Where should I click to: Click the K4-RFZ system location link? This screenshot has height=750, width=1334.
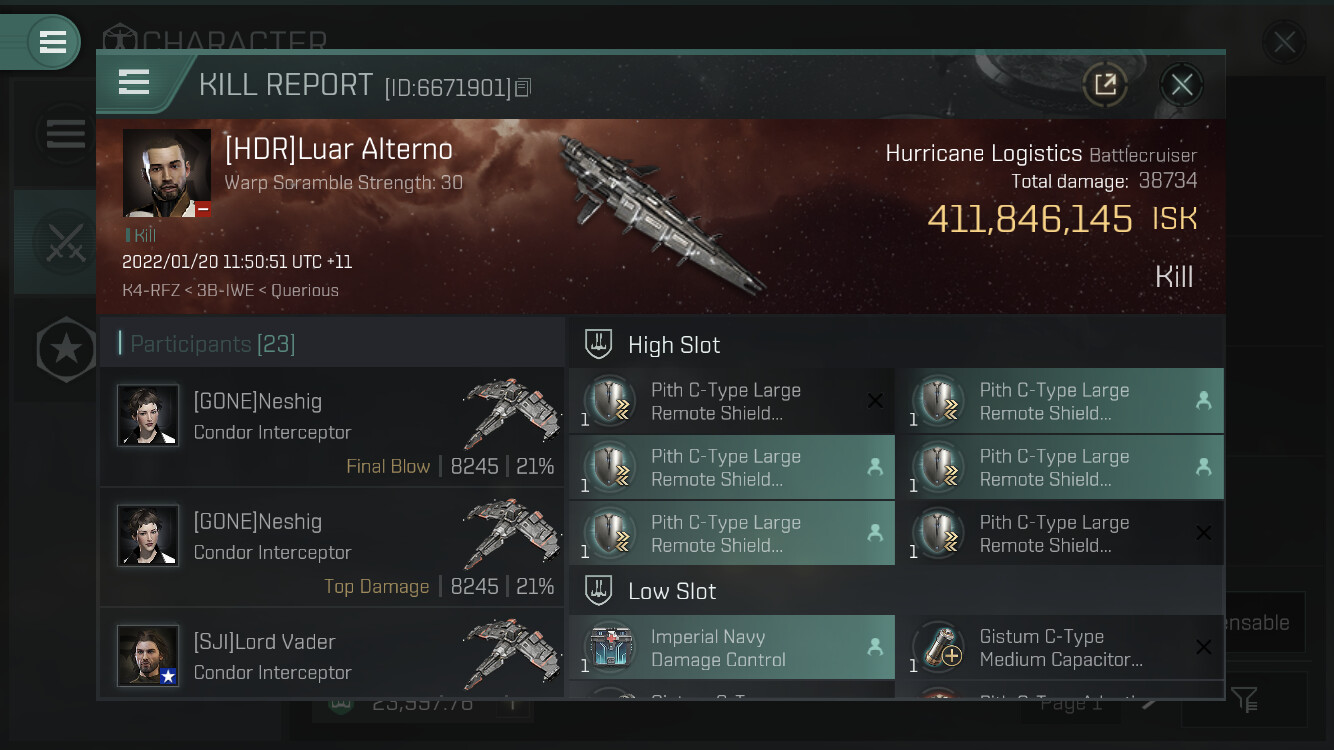point(145,290)
